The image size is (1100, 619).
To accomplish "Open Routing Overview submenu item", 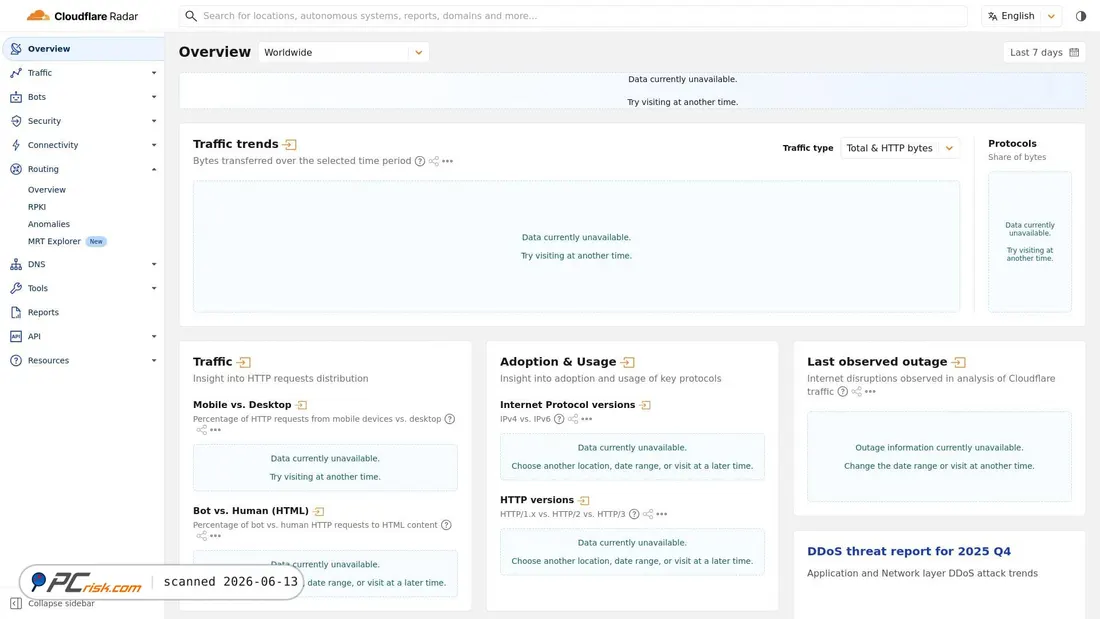I will tap(47, 190).
